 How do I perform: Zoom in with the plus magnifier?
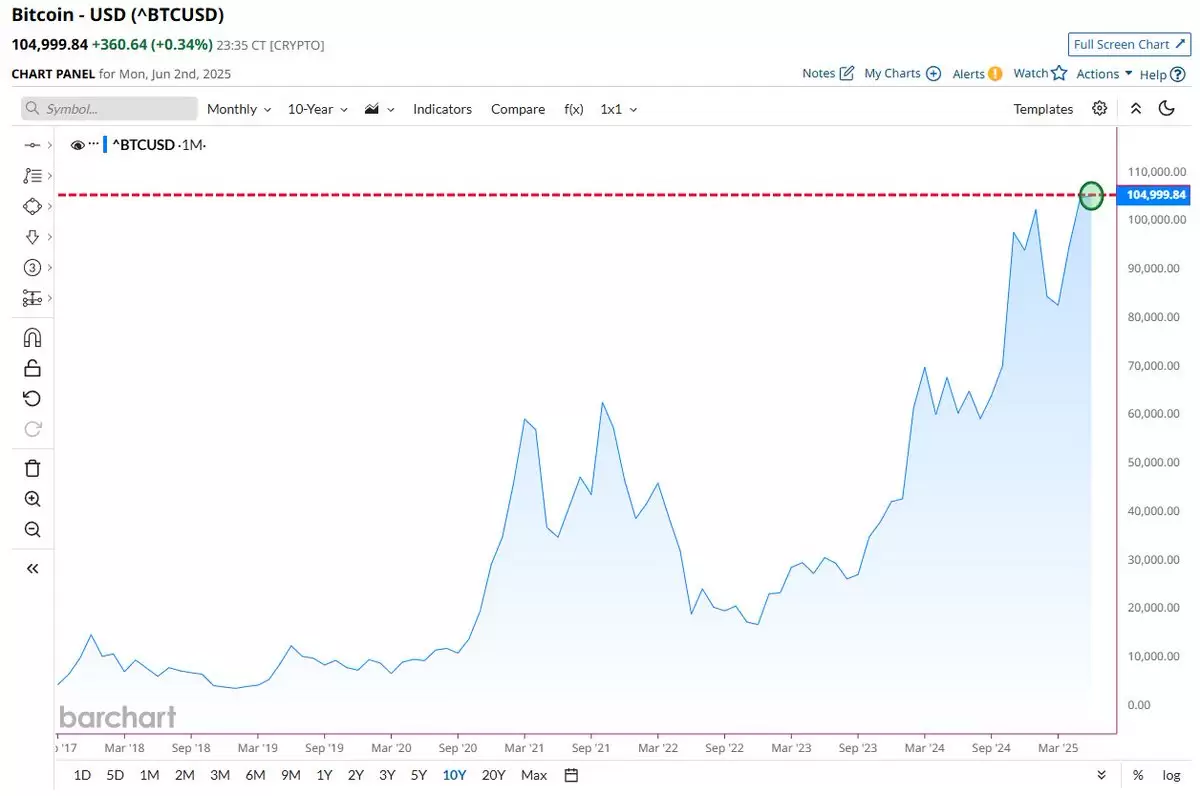32,499
